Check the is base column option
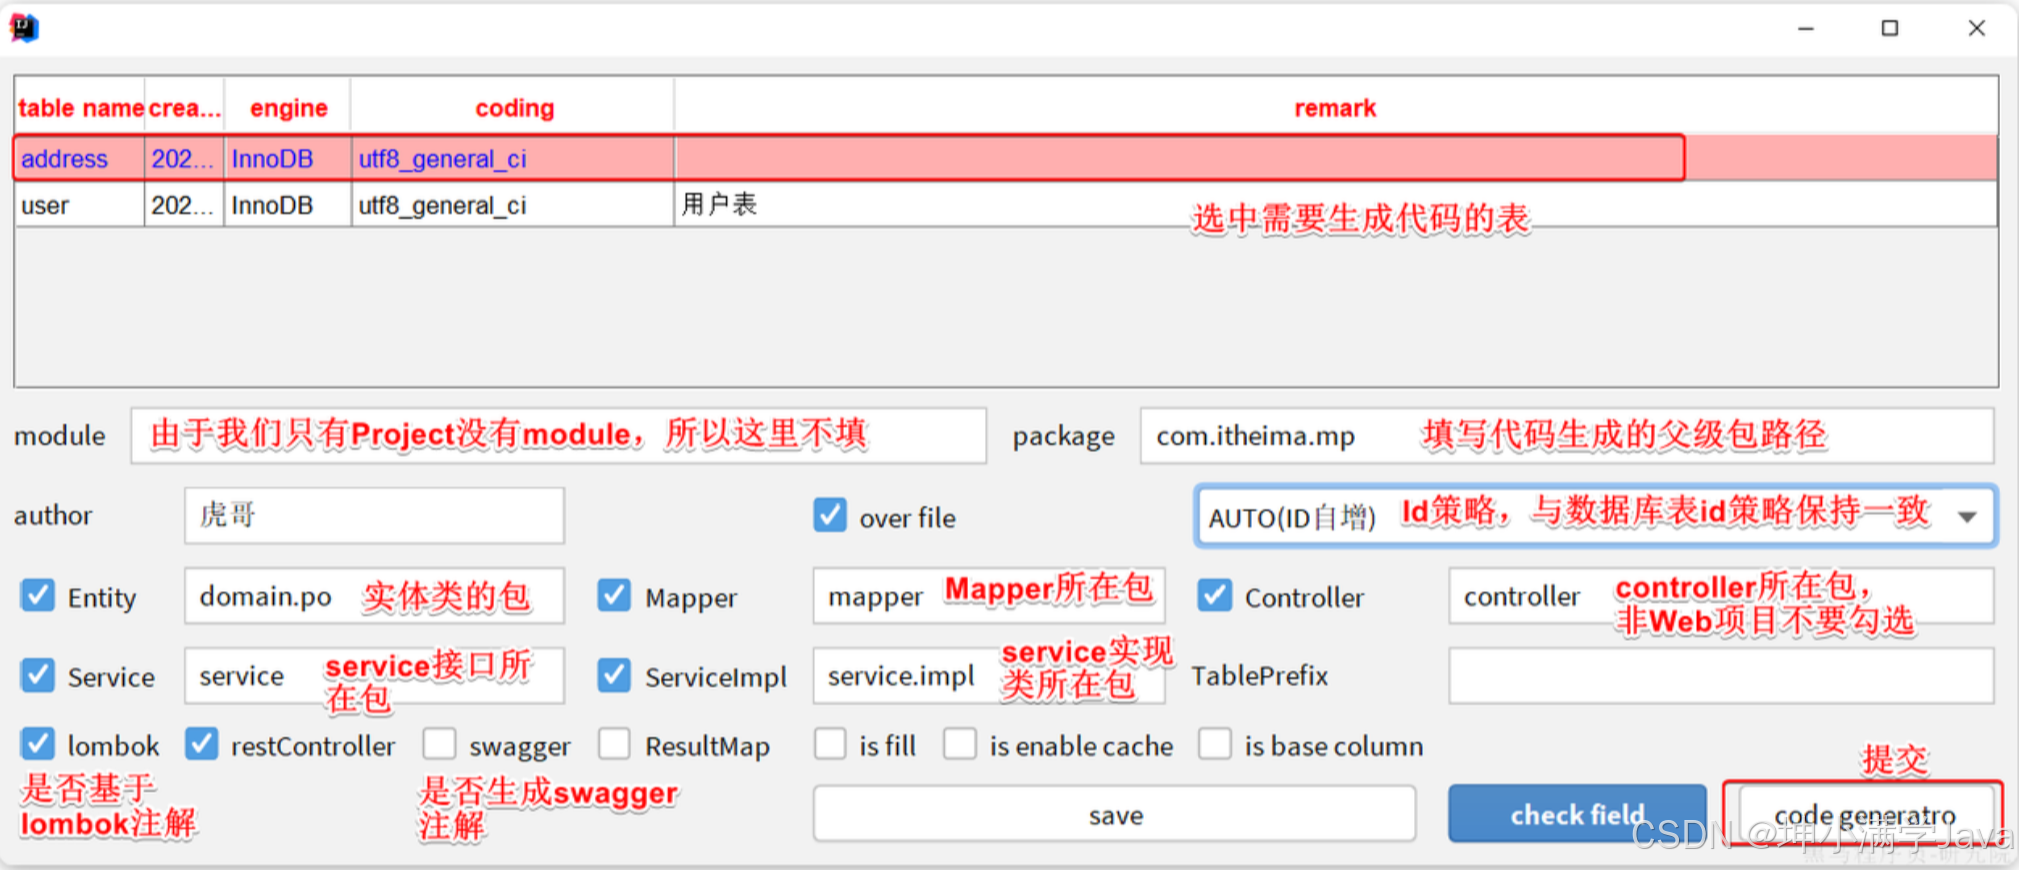The height and width of the screenshot is (870, 2019). 1215,744
